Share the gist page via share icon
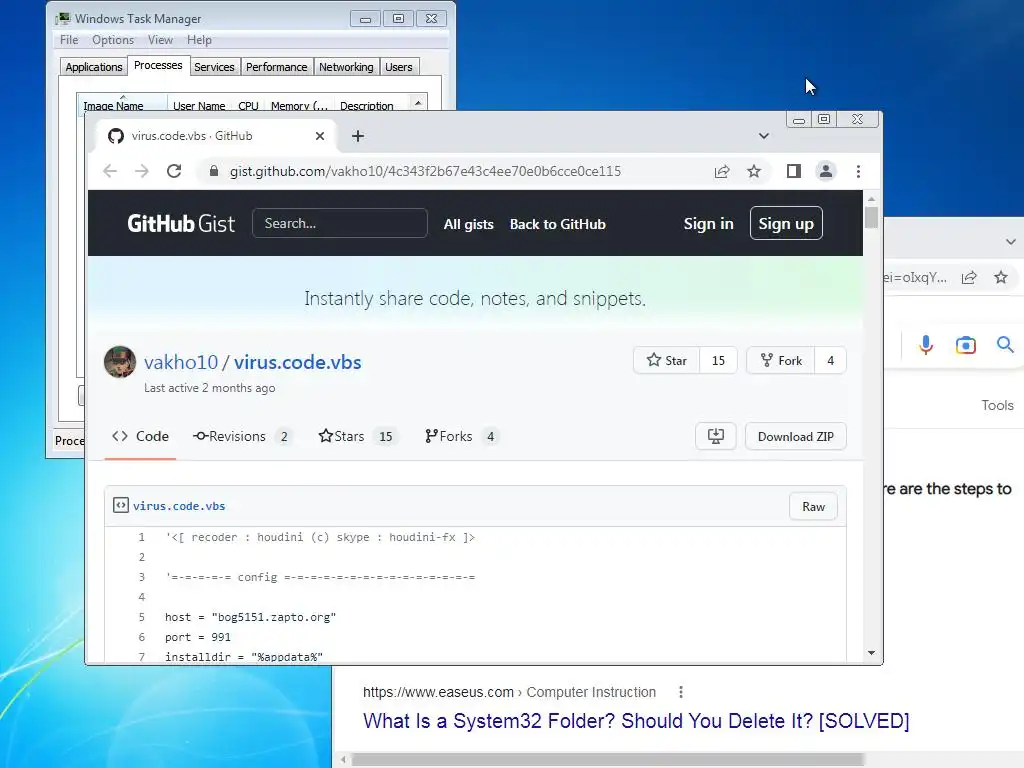 722,171
